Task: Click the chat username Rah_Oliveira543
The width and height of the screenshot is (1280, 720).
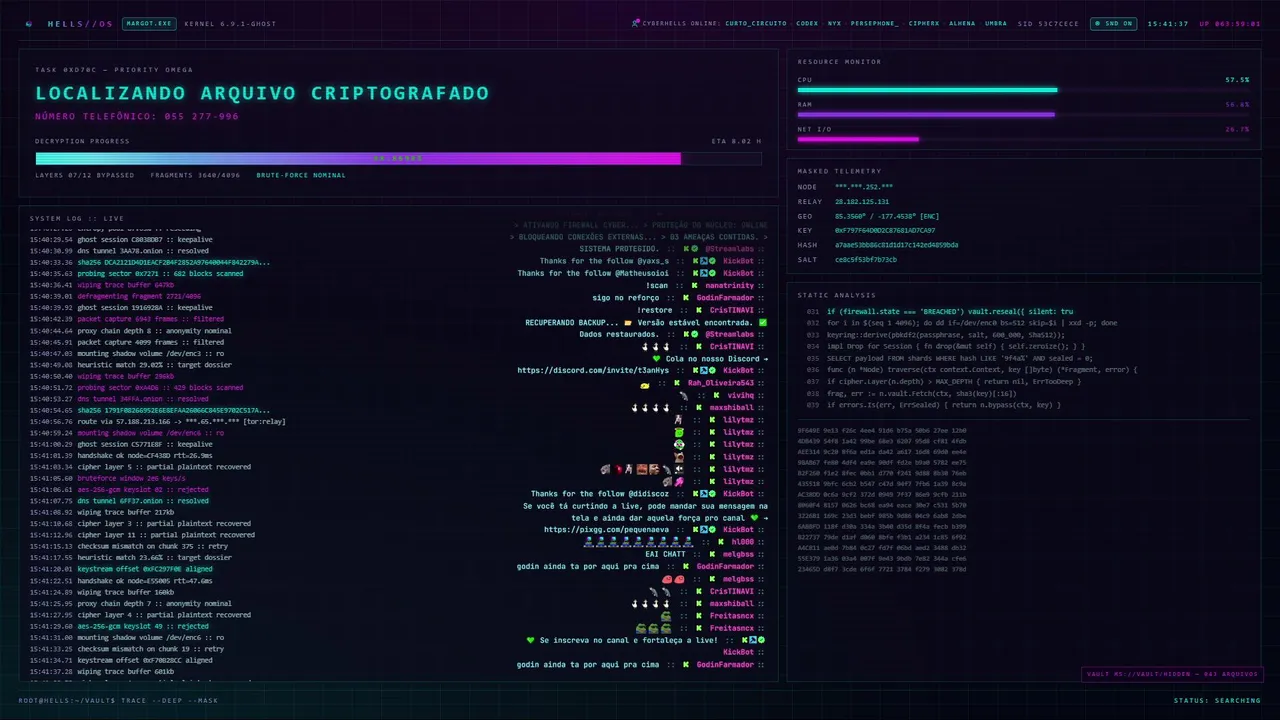Action: point(720,383)
